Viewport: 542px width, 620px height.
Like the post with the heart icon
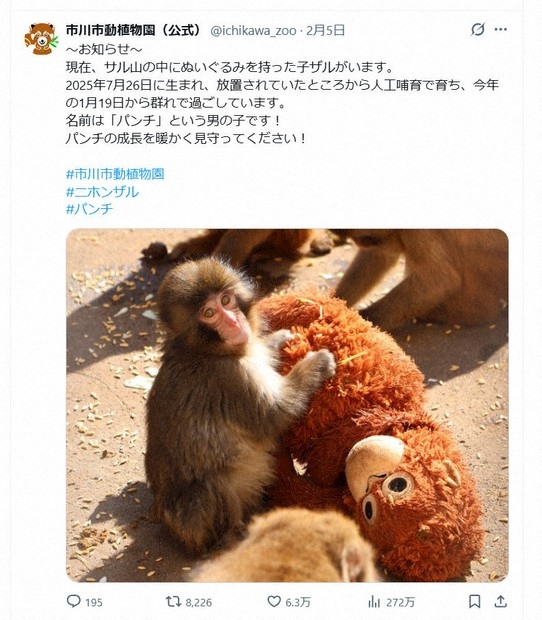(x=274, y=602)
